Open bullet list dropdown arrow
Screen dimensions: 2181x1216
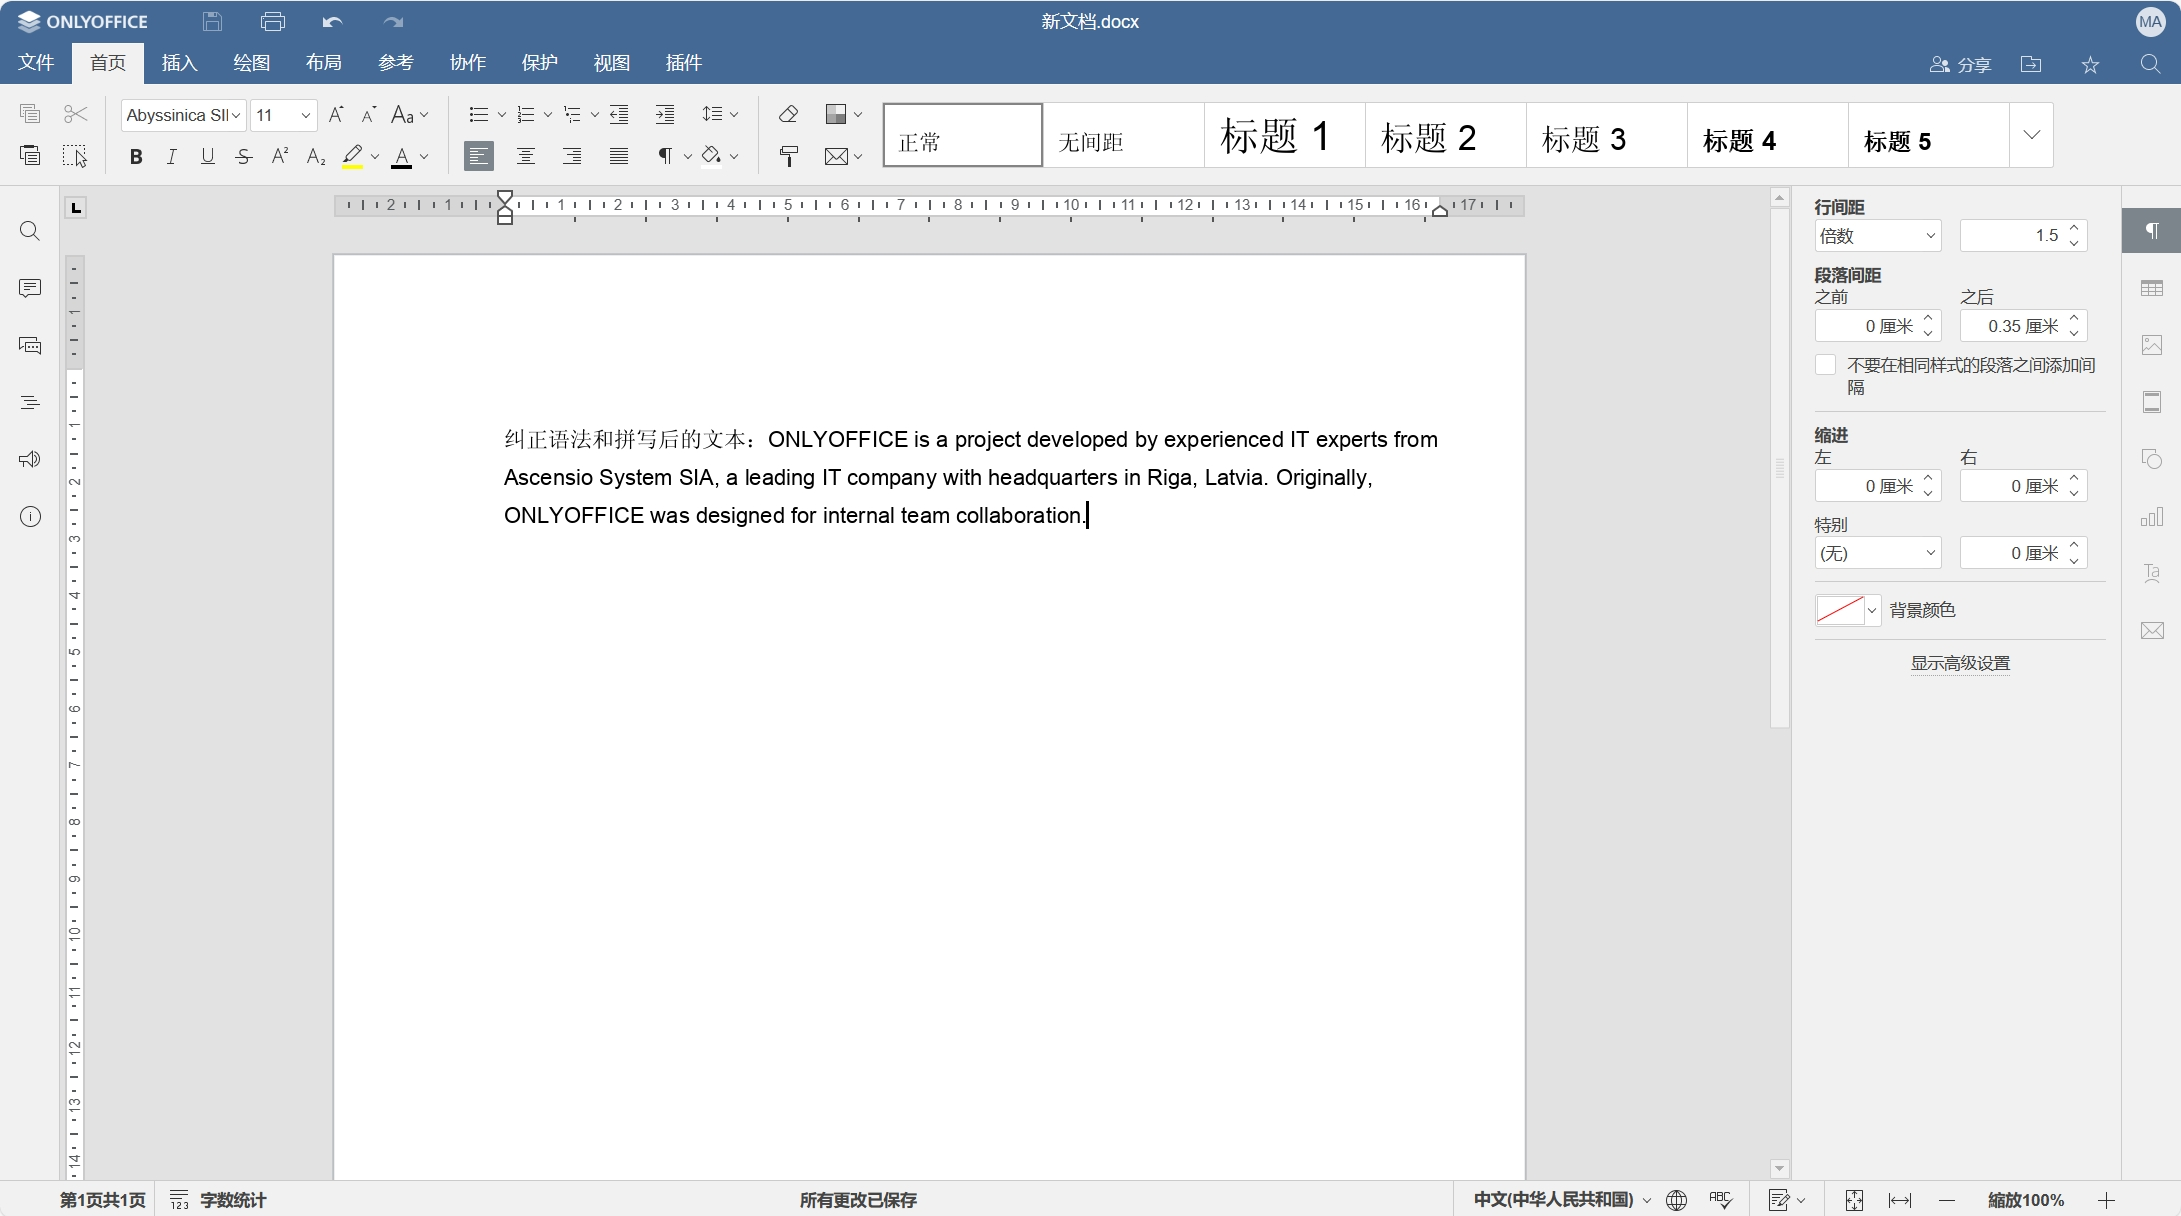tap(502, 115)
